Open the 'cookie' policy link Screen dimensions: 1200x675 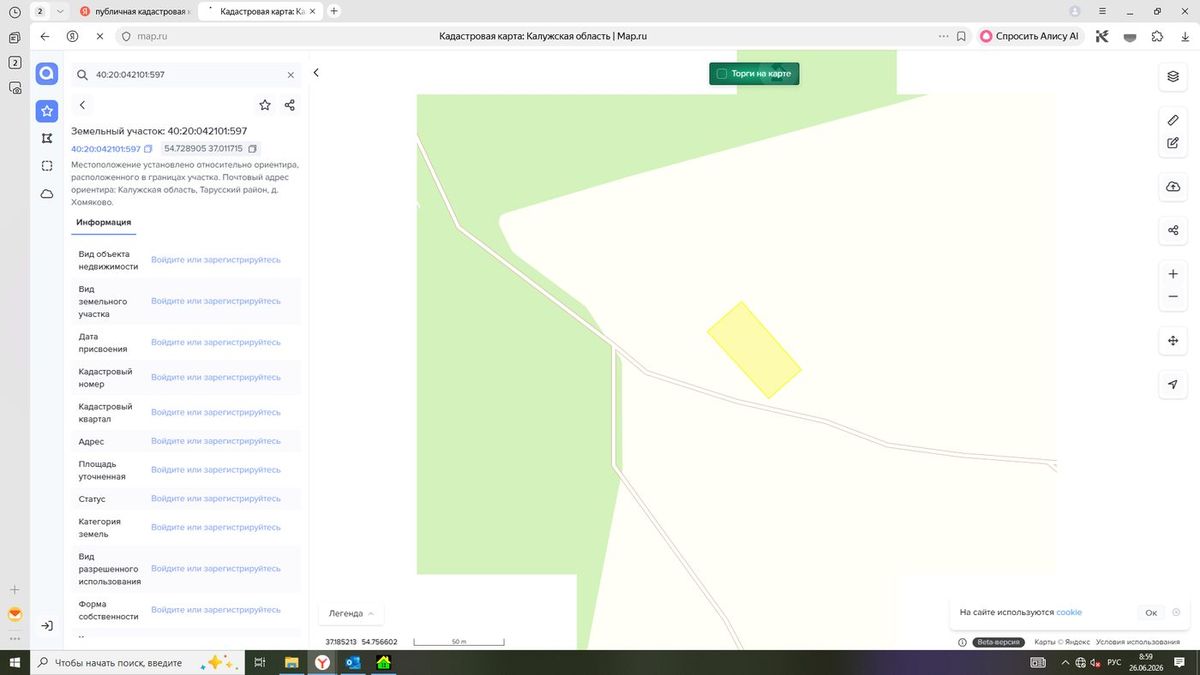click(1069, 612)
